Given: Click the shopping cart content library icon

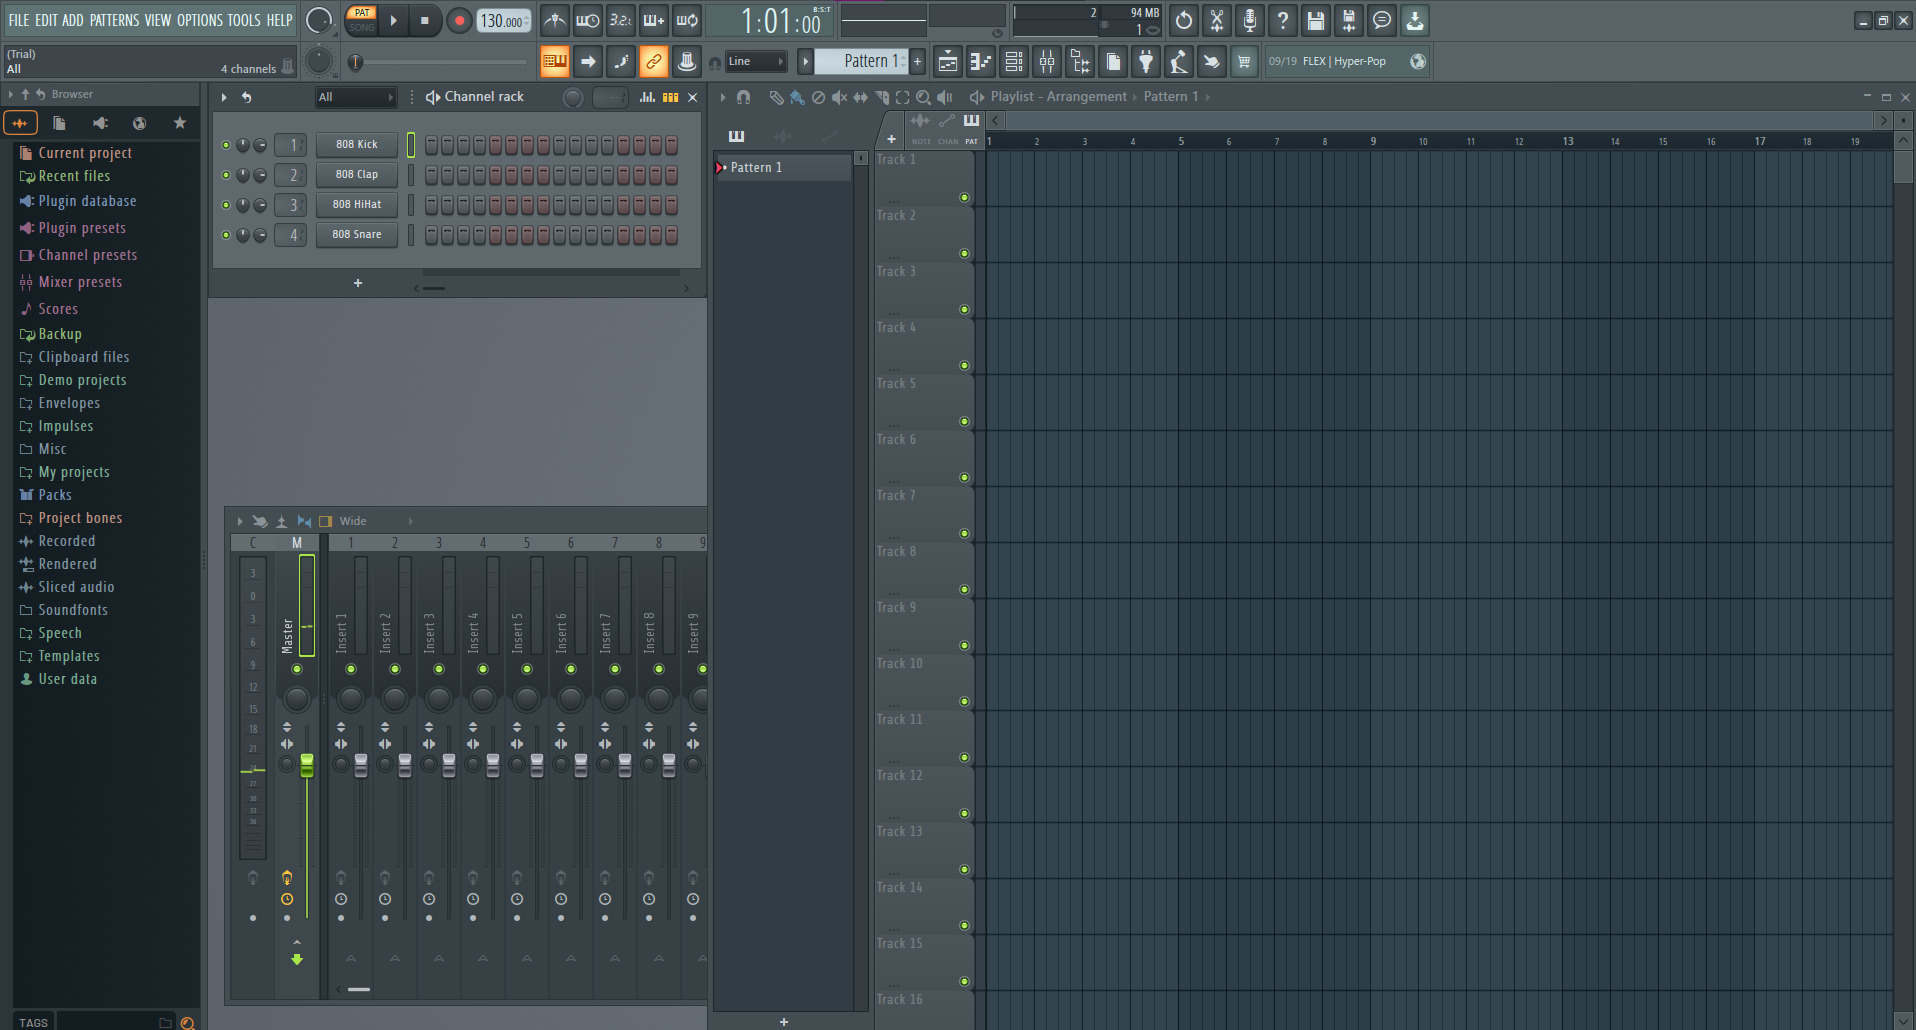Looking at the screenshot, I should (x=1244, y=62).
